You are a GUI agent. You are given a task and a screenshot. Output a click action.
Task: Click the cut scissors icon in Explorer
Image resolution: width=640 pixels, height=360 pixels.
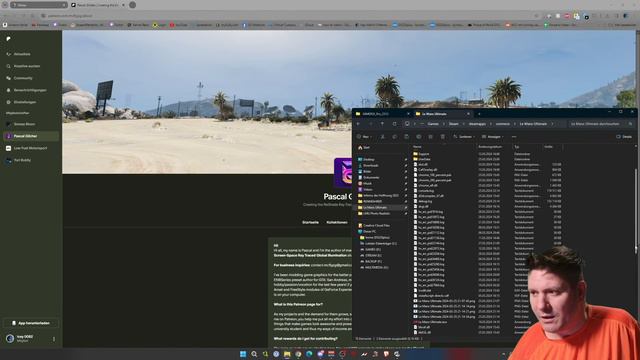(x=382, y=137)
